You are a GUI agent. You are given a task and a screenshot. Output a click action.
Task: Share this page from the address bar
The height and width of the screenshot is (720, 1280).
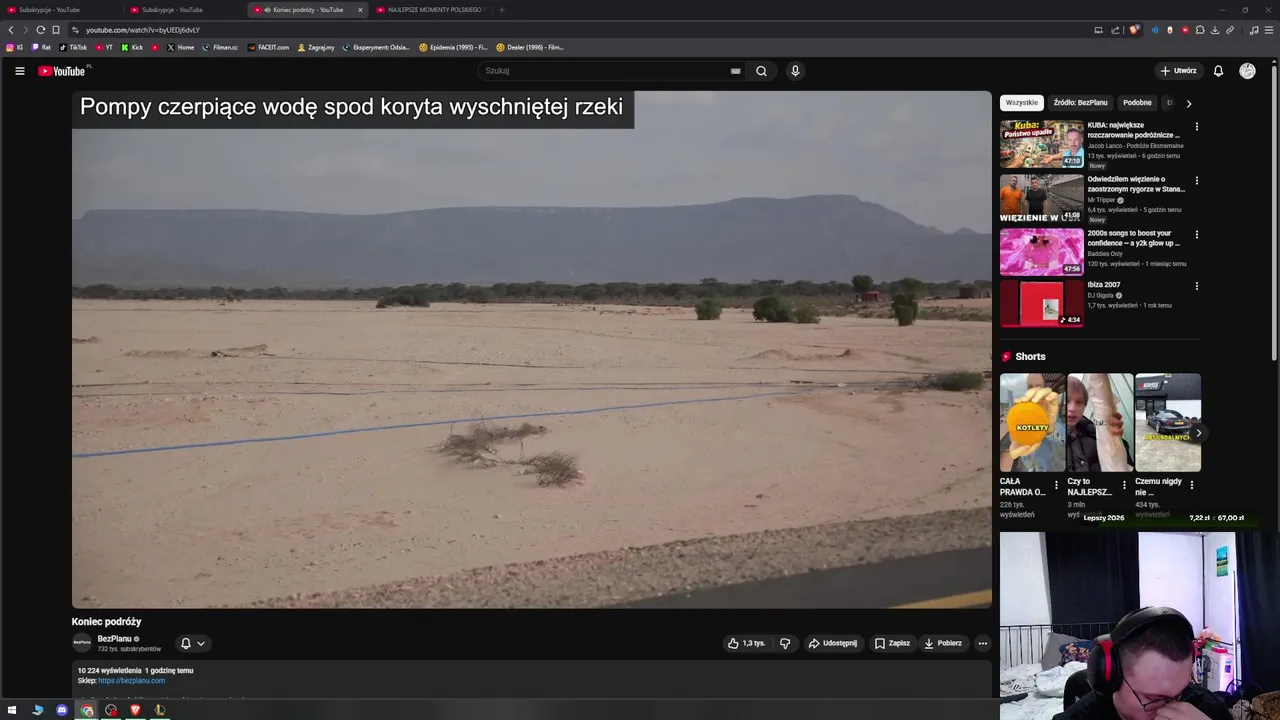pos(1115,30)
